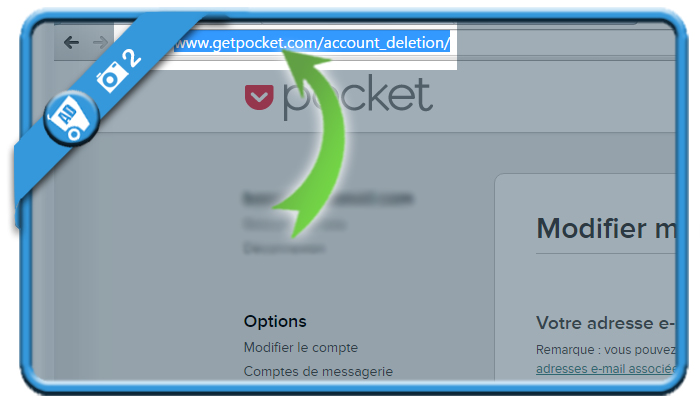Open Modifier le compte option
This screenshot has width=700, height=407.
coord(300,347)
